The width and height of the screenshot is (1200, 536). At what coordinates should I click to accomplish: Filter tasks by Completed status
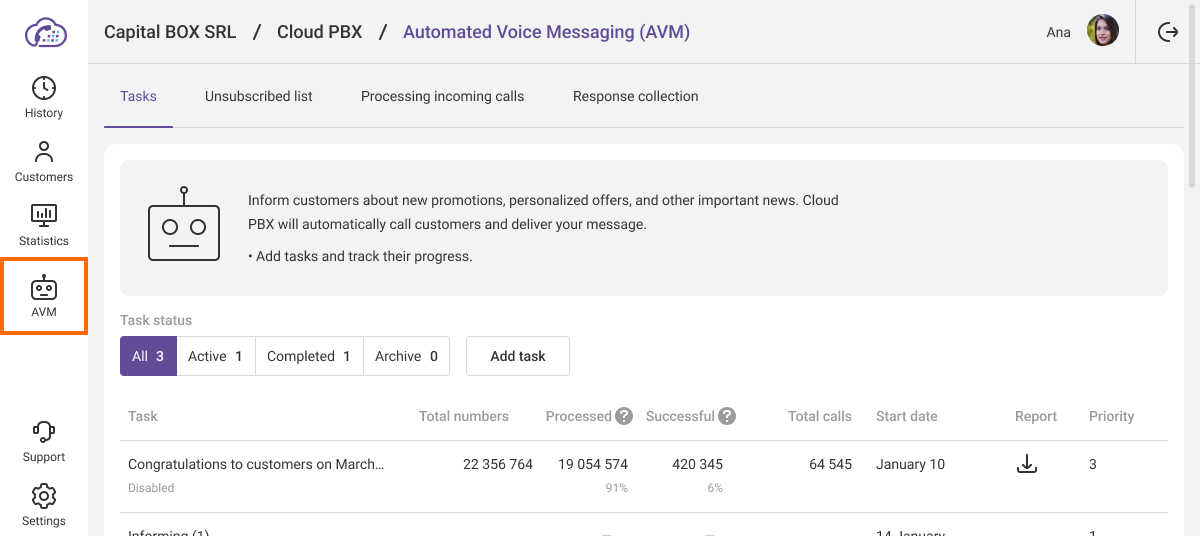tap(308, 356)
